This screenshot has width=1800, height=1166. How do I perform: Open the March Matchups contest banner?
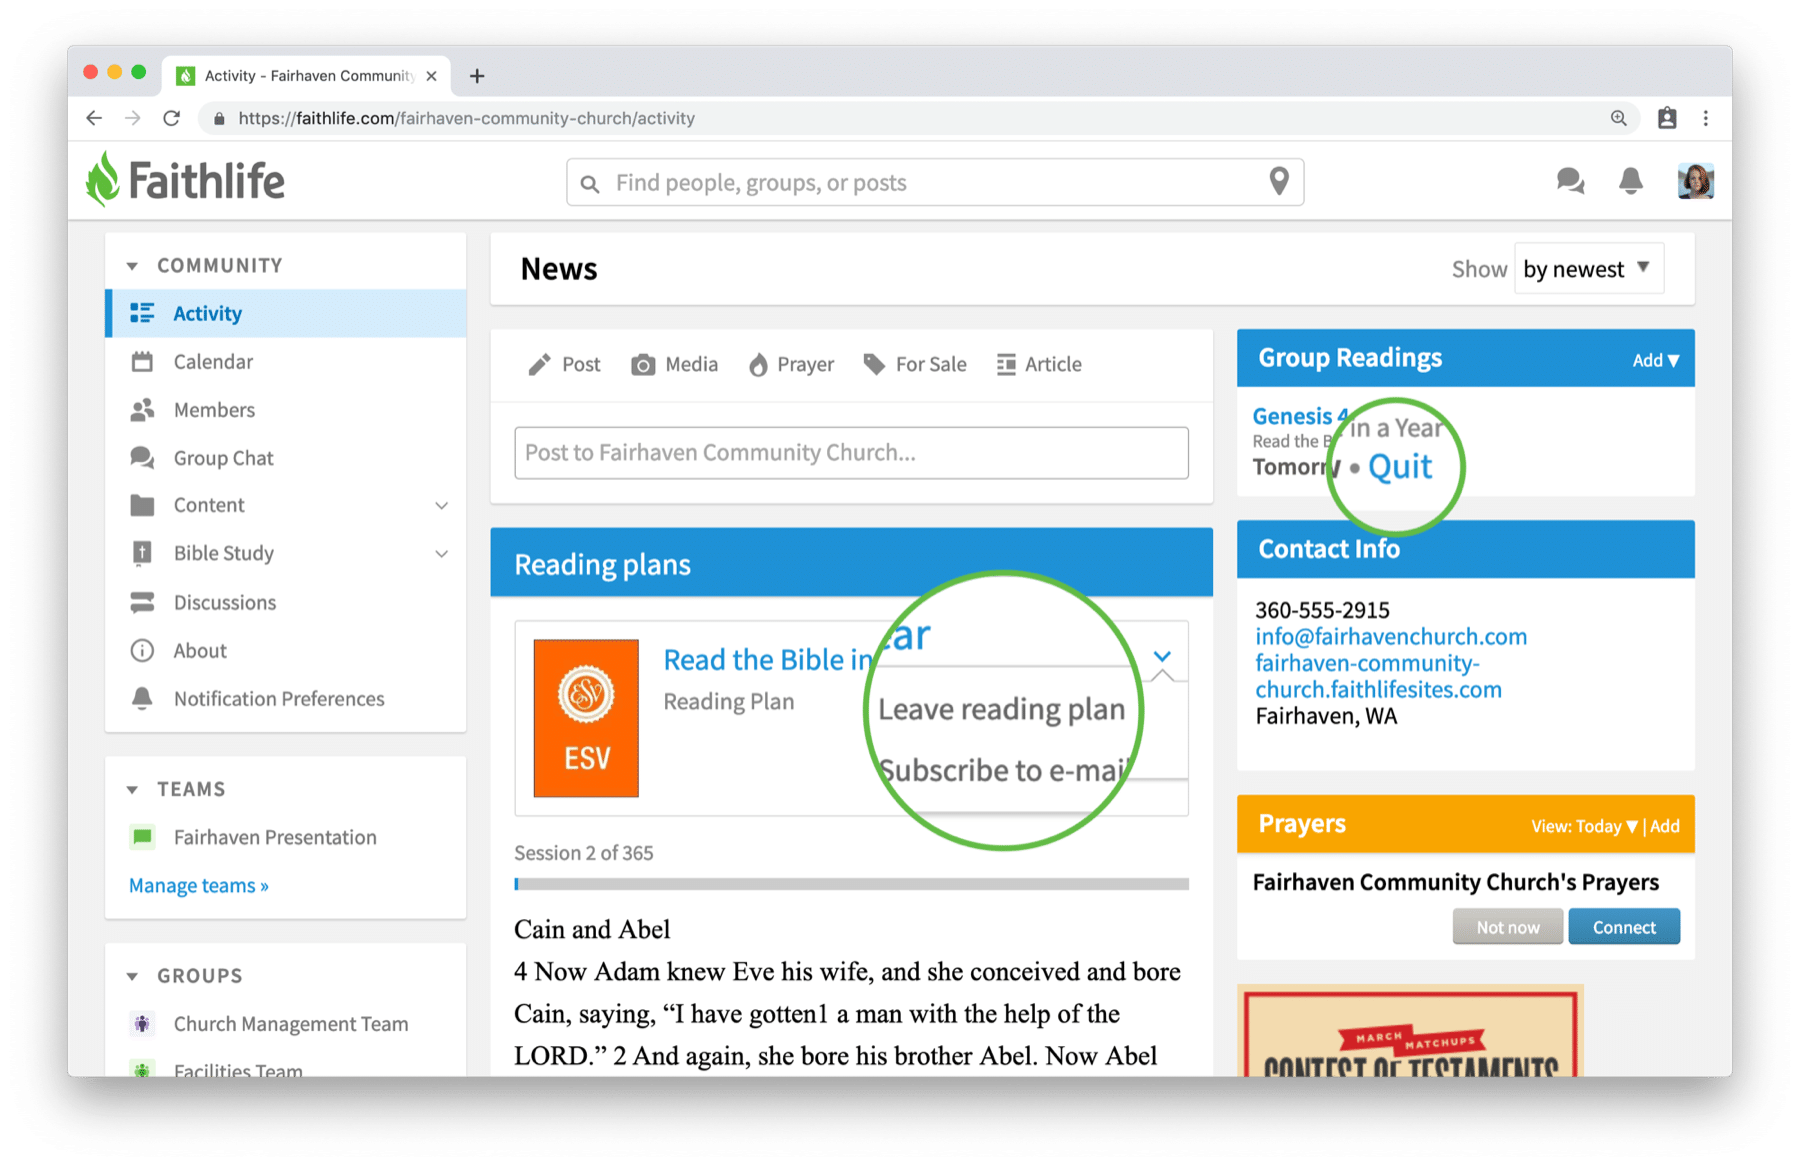1410,1031
